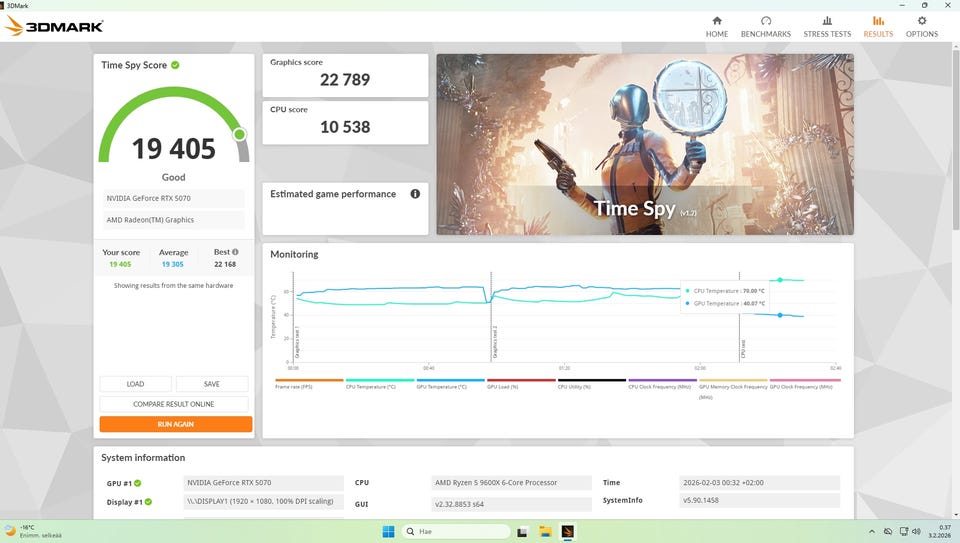This screenshot has width=960, height=543.
Task: Open the Stress Tests section
Action: pos(827,27)
